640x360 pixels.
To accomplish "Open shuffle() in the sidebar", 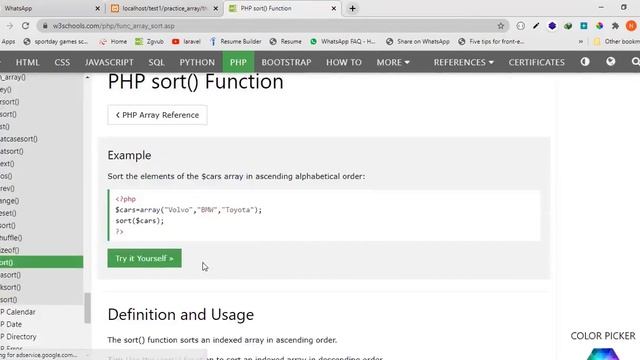I will 41,238.
